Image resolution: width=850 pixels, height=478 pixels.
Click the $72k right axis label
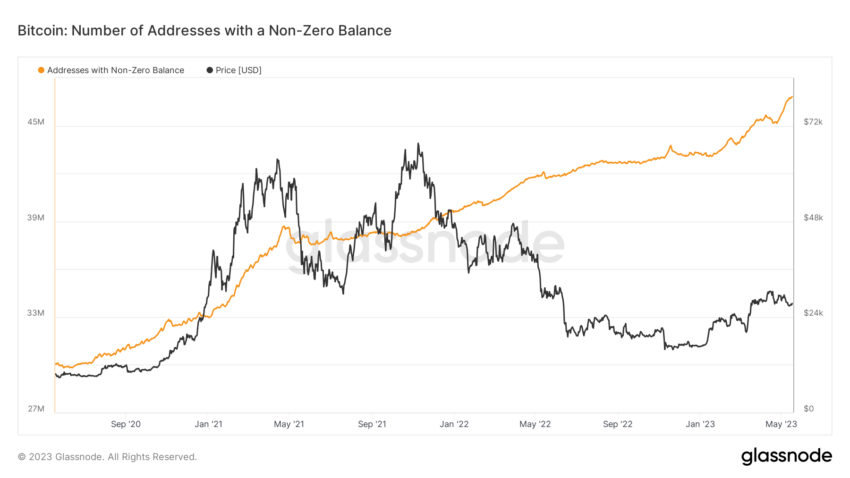pyautogui.click(x=813, y=122)
